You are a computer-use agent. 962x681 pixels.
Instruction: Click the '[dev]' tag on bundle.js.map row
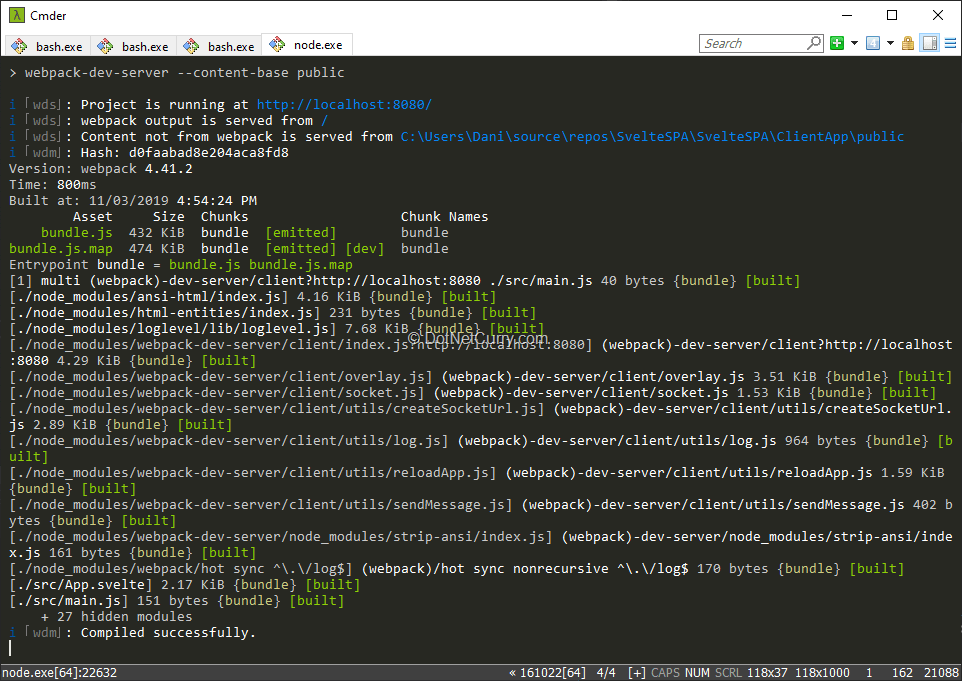pyautogui.click(x=364, y=248)
